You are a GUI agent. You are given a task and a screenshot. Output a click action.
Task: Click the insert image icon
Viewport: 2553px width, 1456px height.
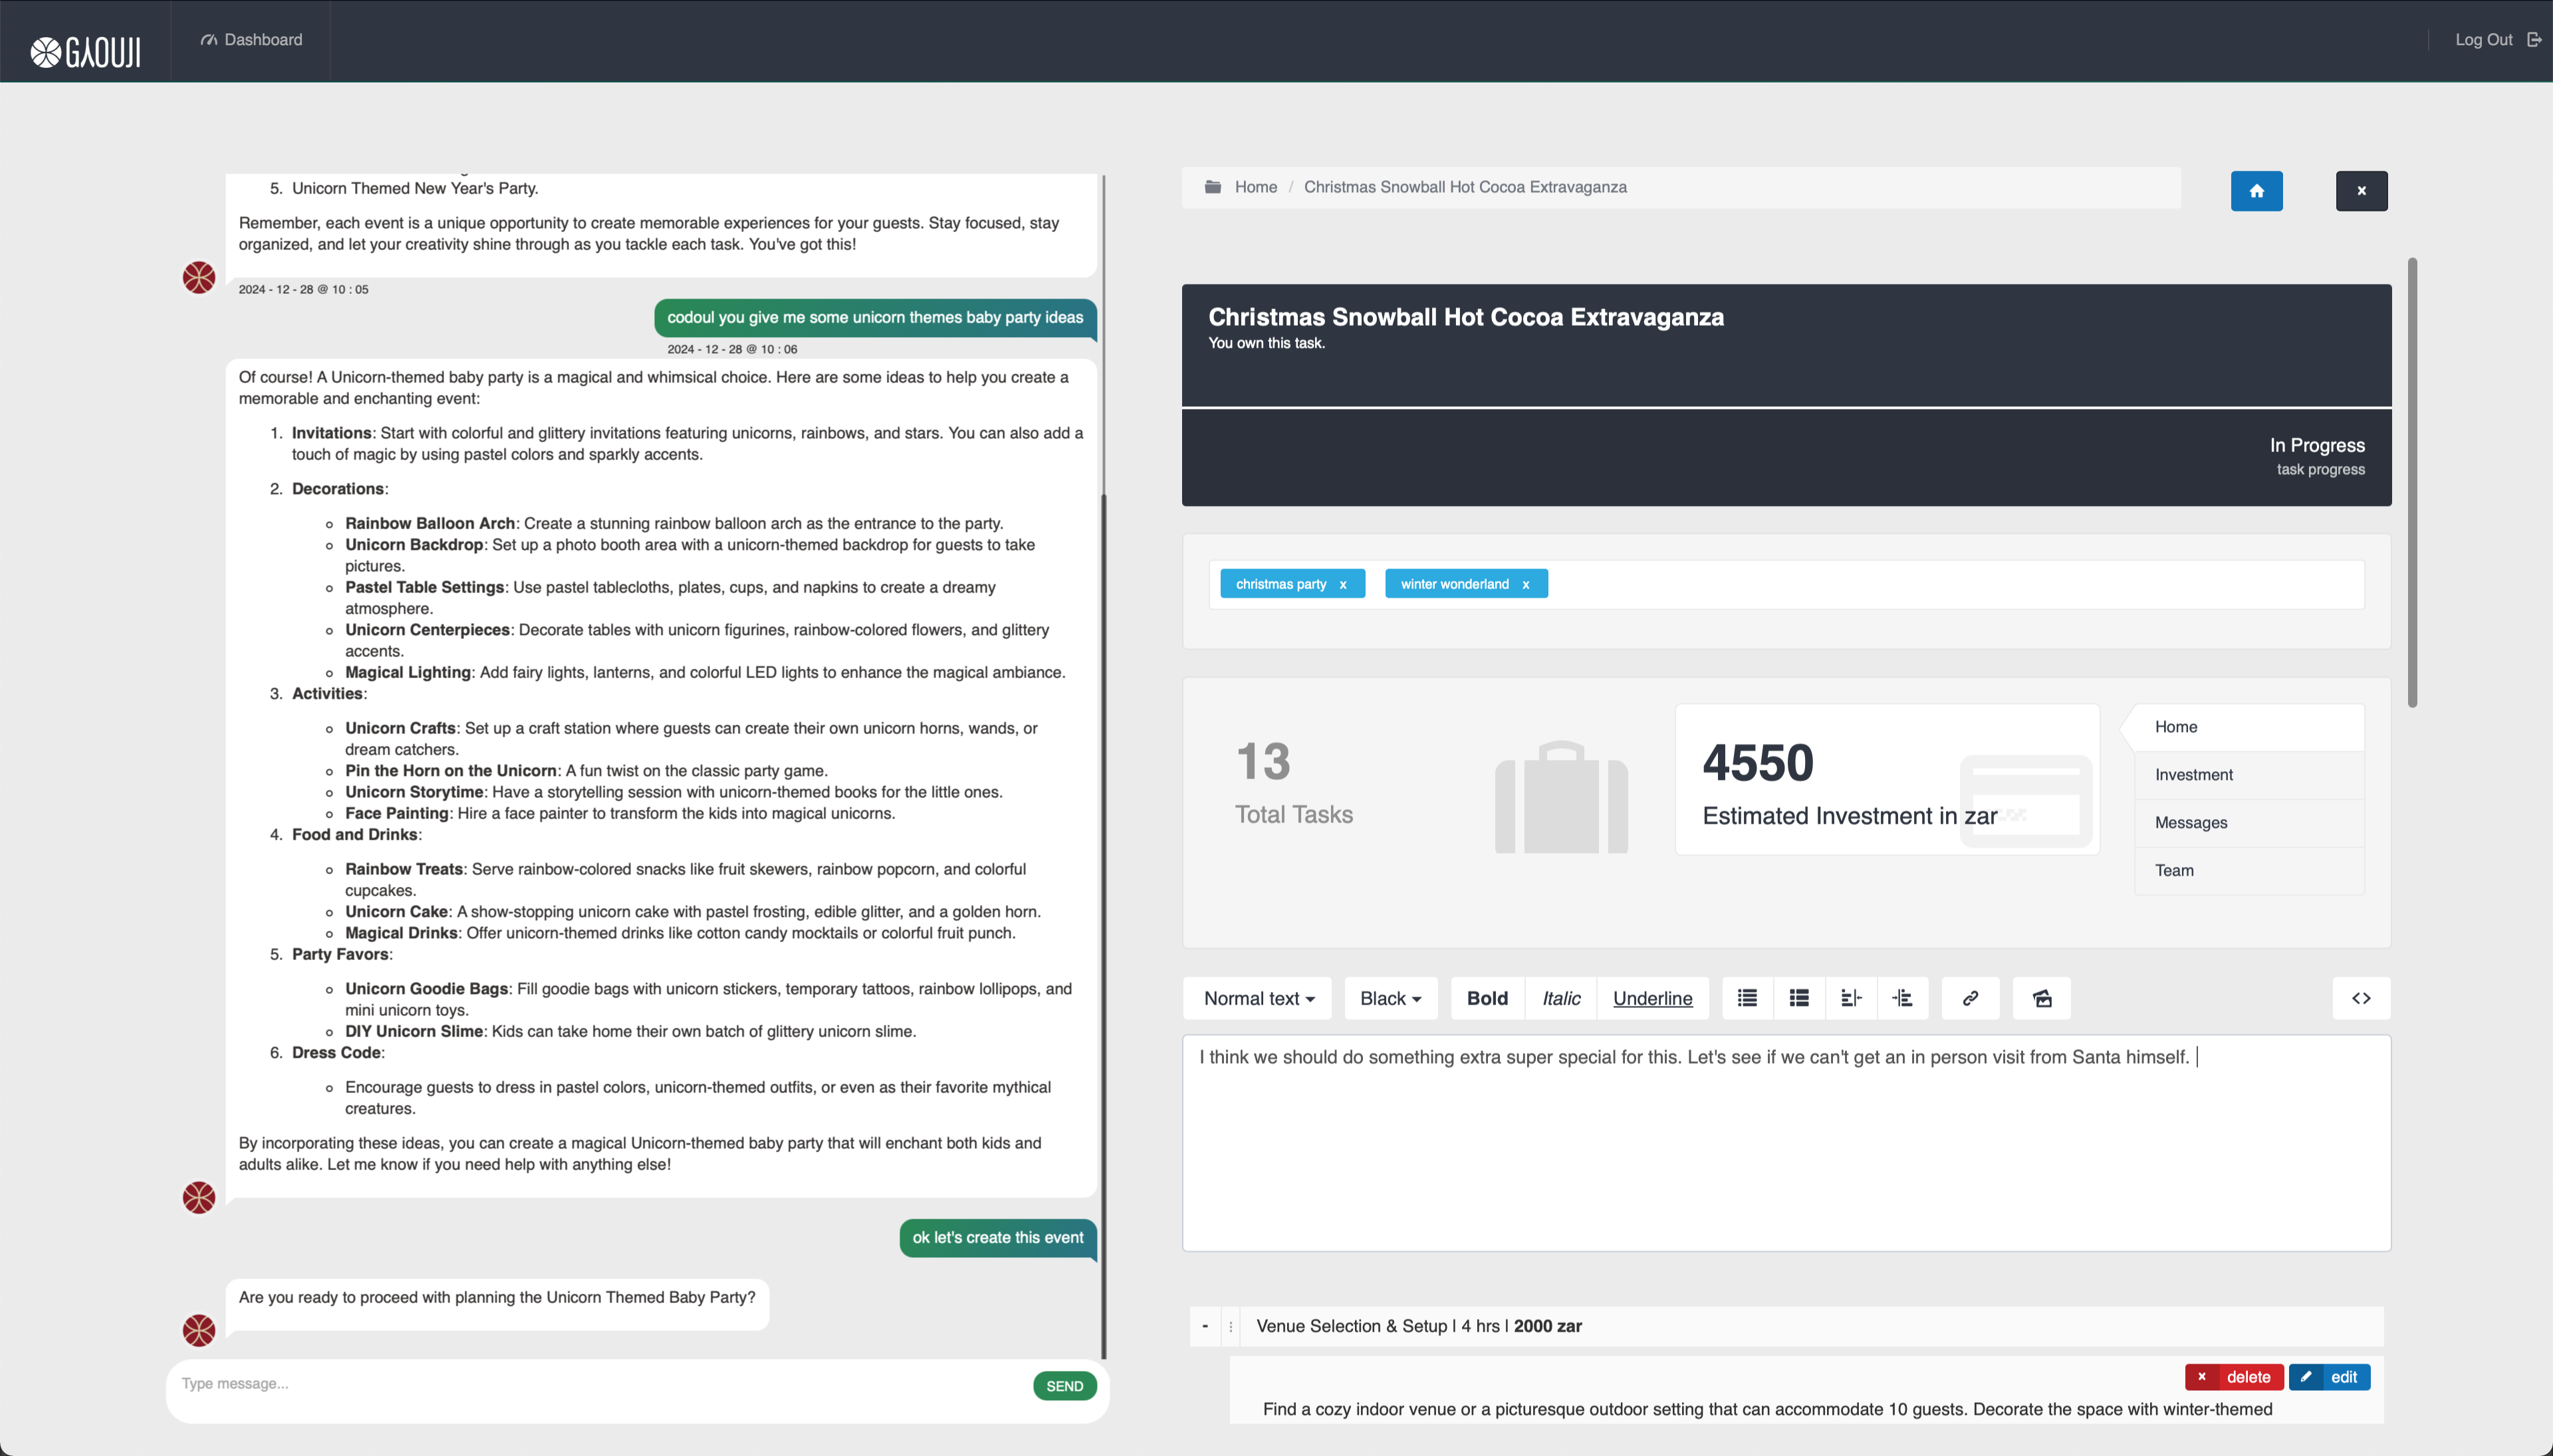point(2042,999)
